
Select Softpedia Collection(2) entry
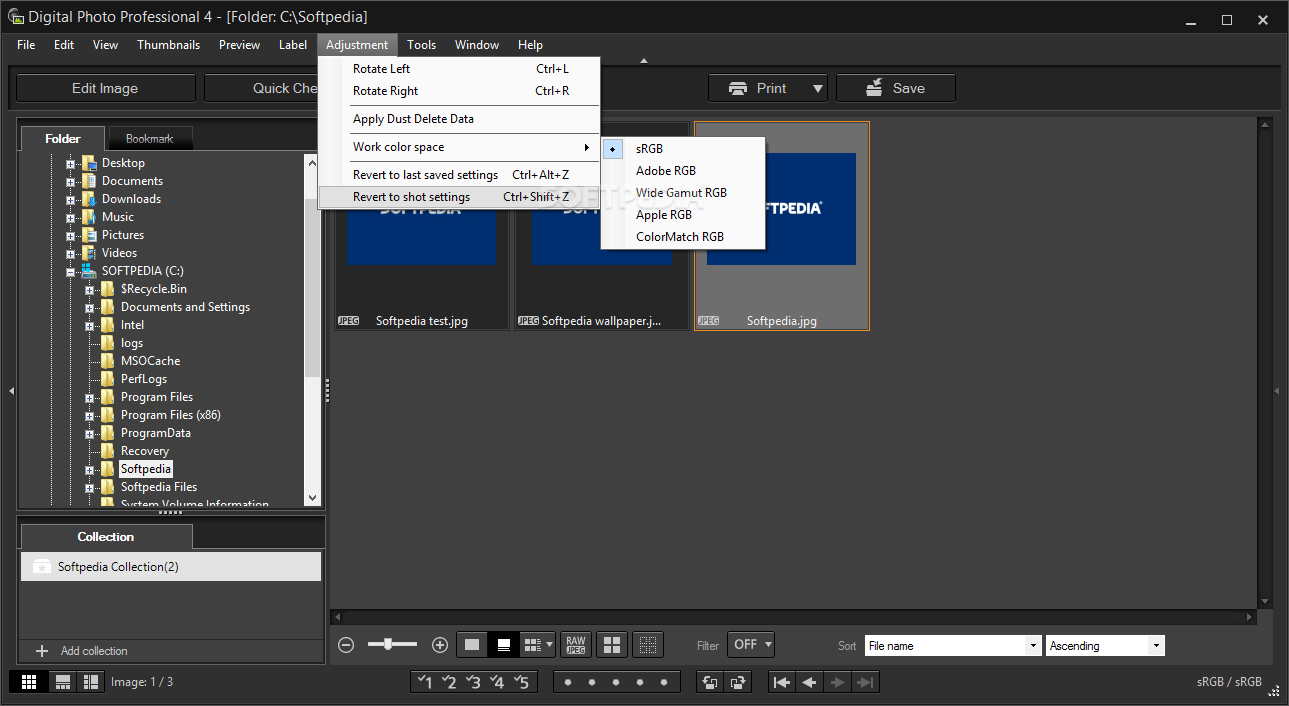(x=171, y=567)
